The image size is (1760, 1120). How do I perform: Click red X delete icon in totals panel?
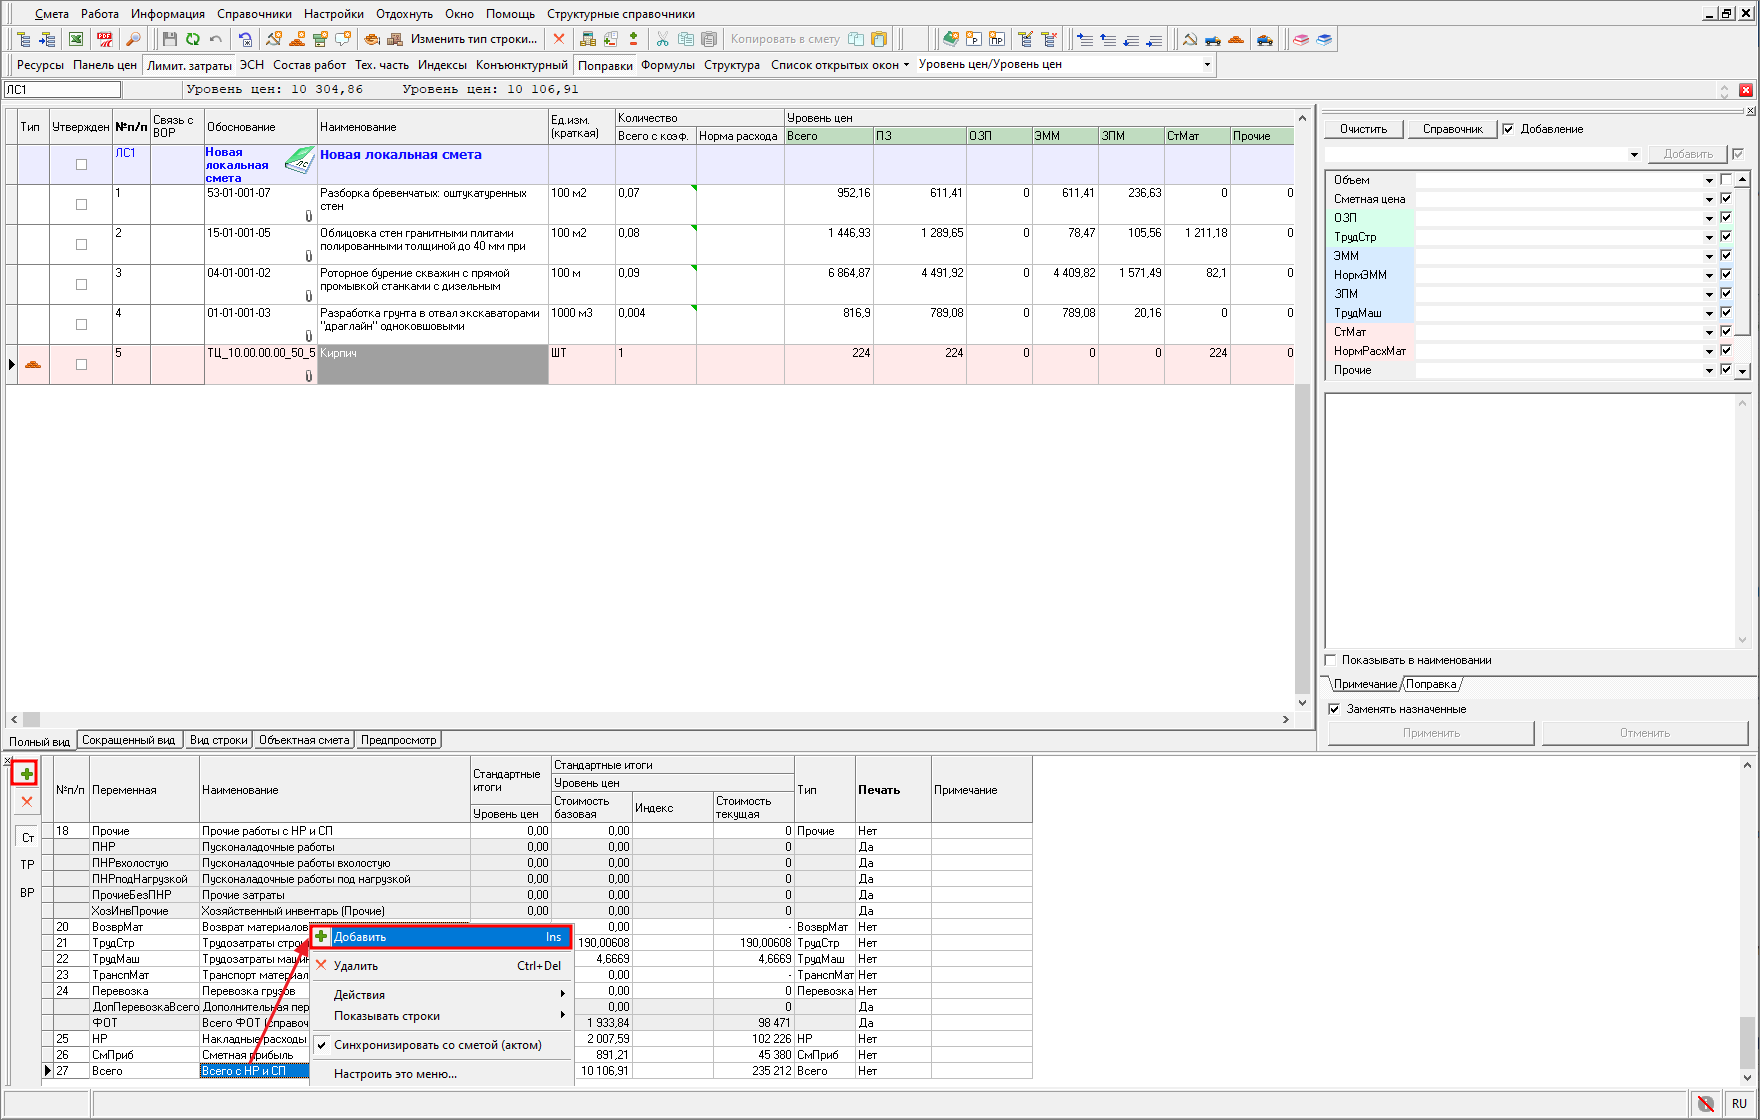[26, 801]
